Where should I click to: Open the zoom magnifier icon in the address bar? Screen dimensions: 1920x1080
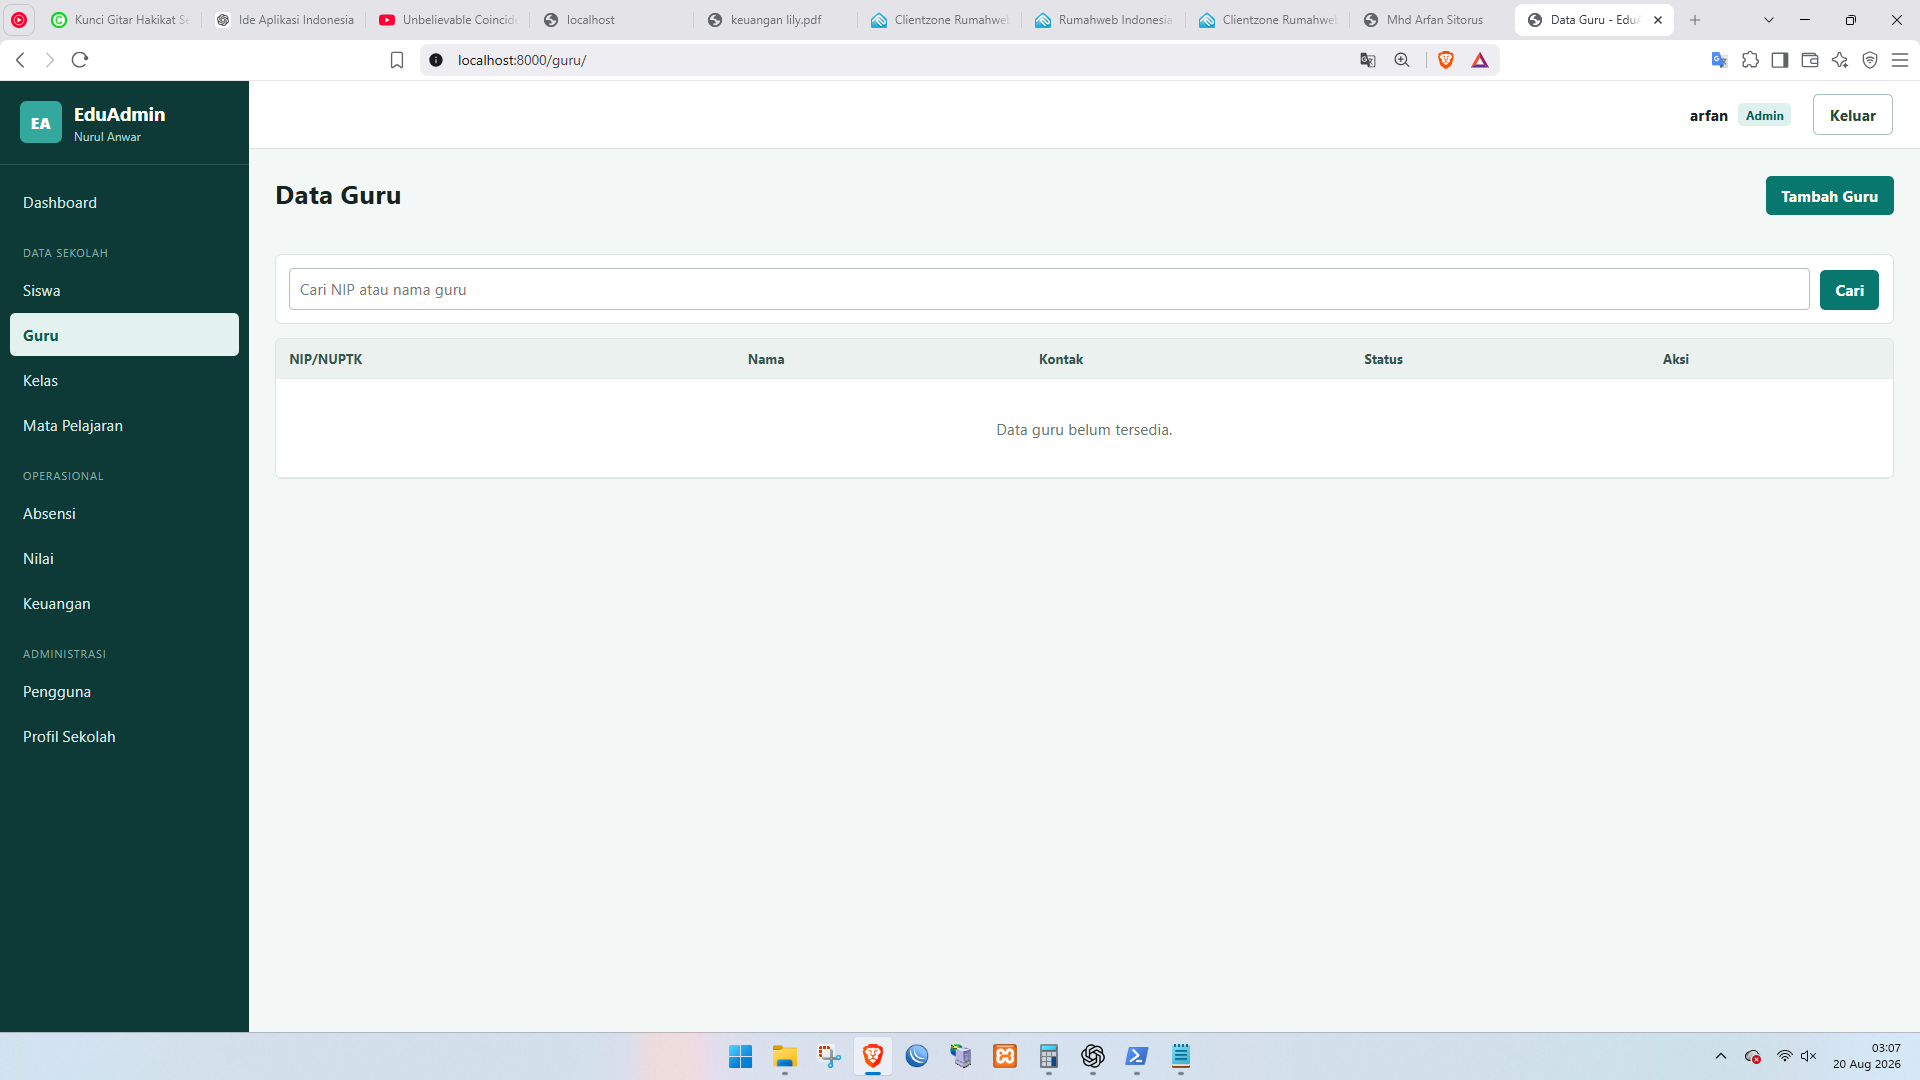(1402, 60)
